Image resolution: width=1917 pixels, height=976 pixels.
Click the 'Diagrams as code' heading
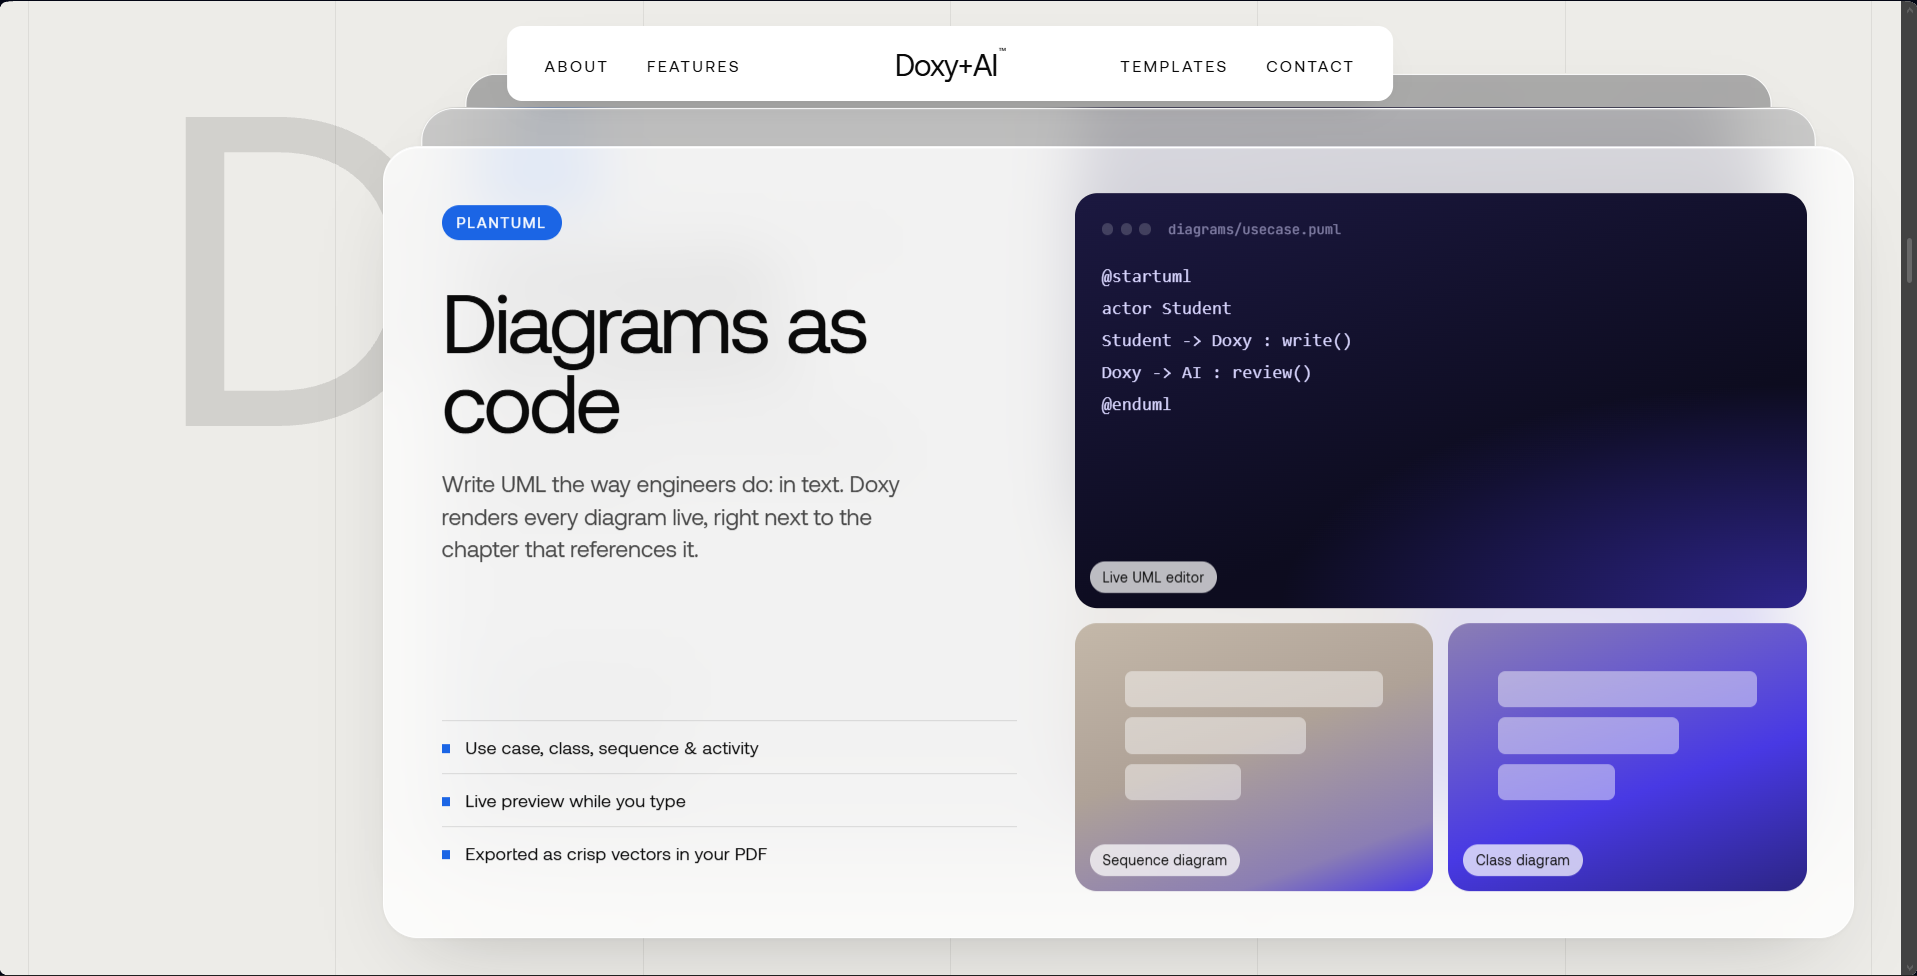point(654,365)
